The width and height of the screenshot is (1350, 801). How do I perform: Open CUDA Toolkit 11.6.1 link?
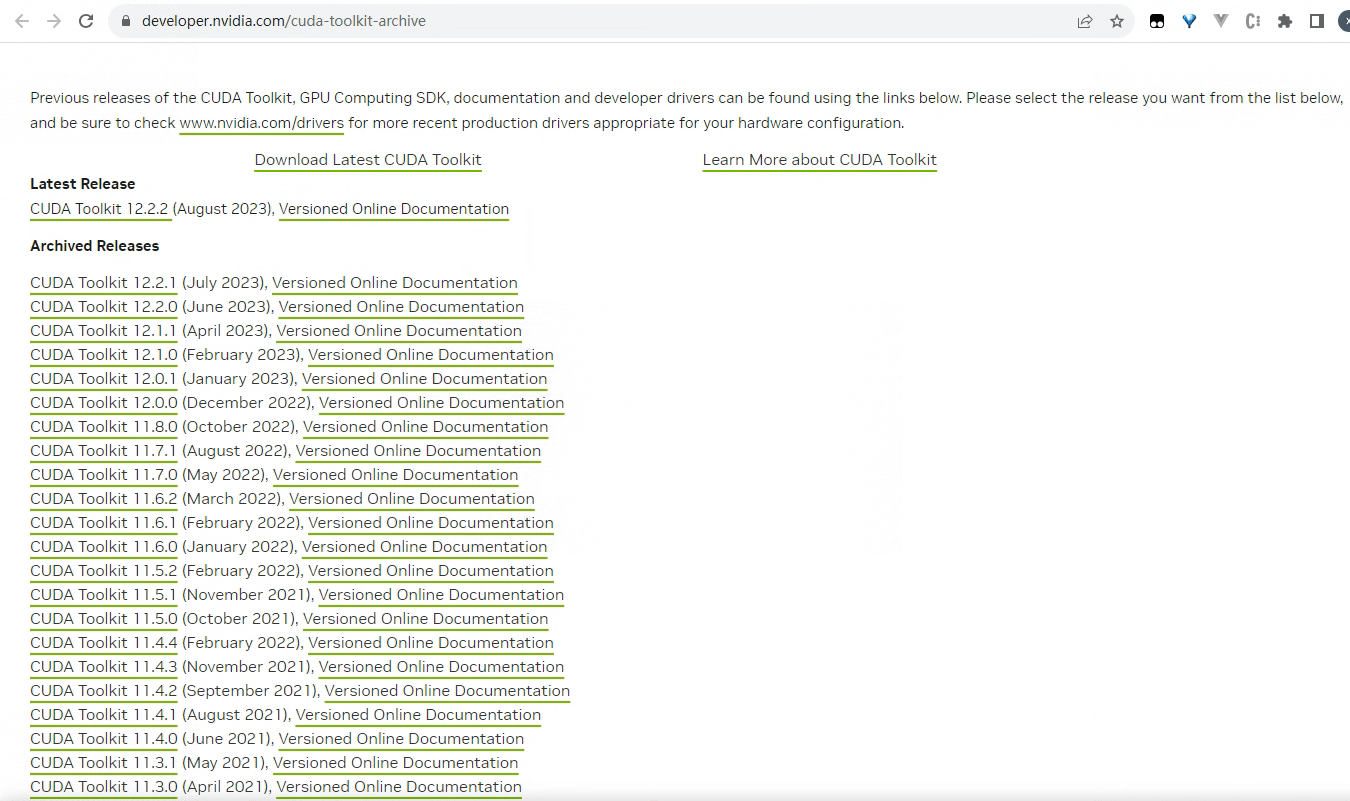click(x=103, y=523)
